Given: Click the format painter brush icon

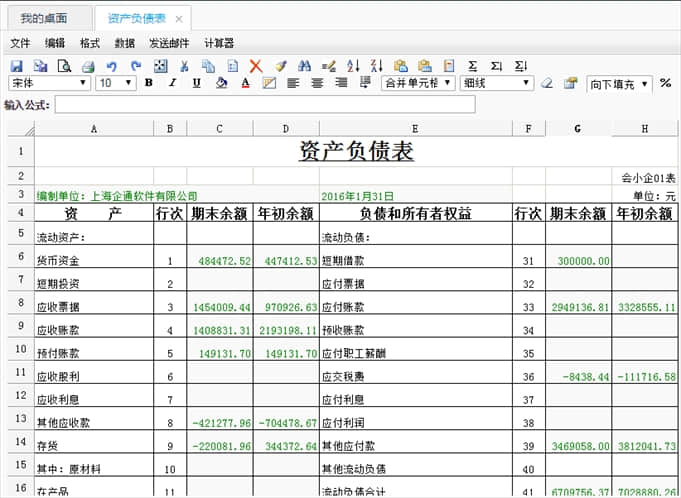Looking at the screenshot, I should point(281,66).
